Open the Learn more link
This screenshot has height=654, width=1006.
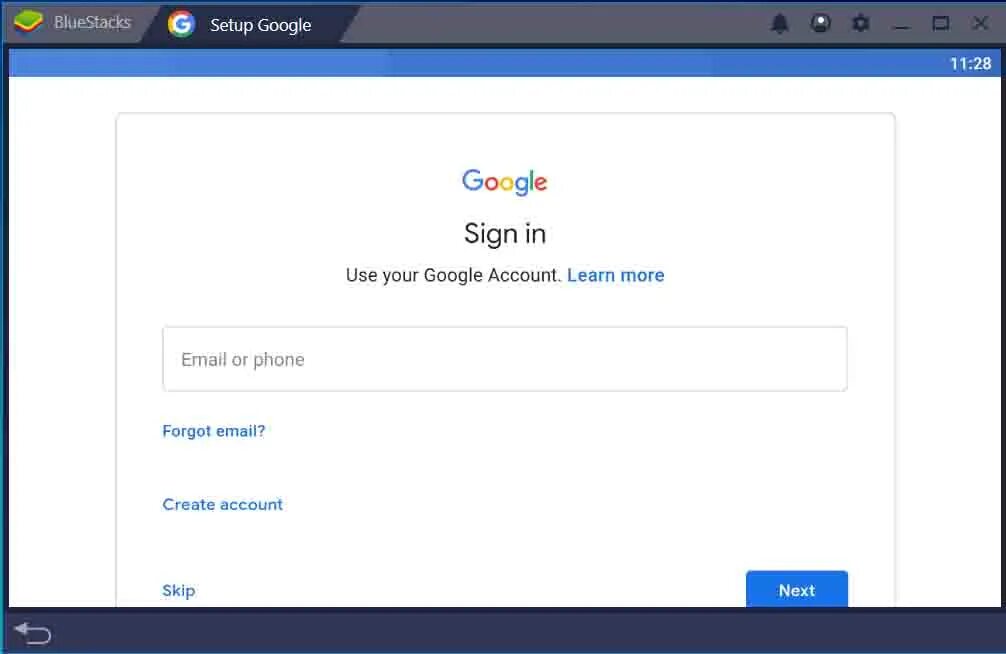[616, 275]
